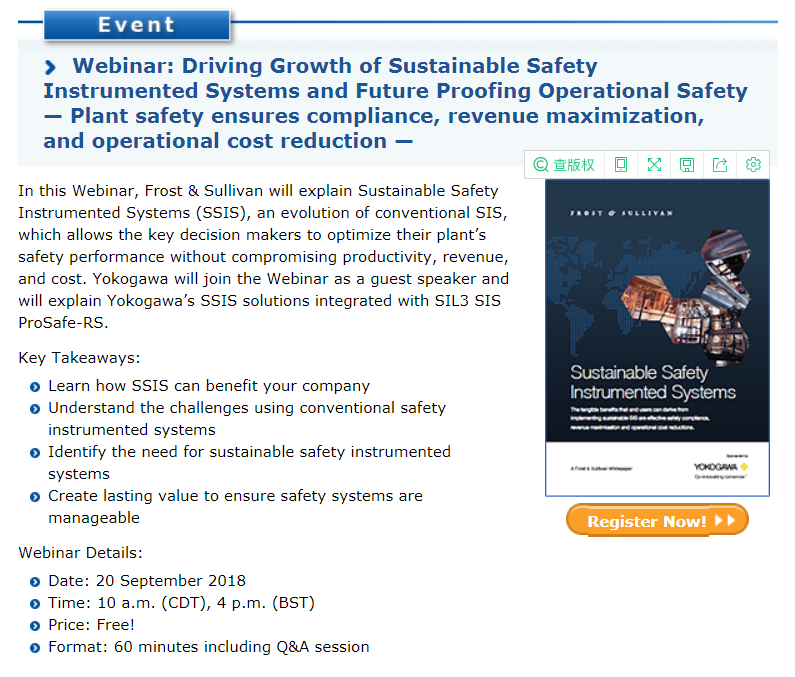Open the tablet/mobile view icon in image toolbar

point(621,165)
